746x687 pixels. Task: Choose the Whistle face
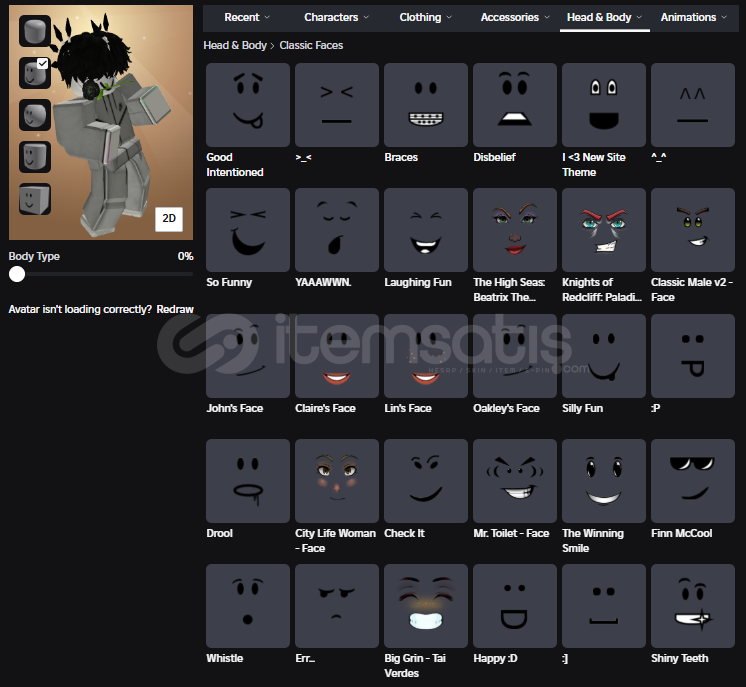click(x=248, y=606)
